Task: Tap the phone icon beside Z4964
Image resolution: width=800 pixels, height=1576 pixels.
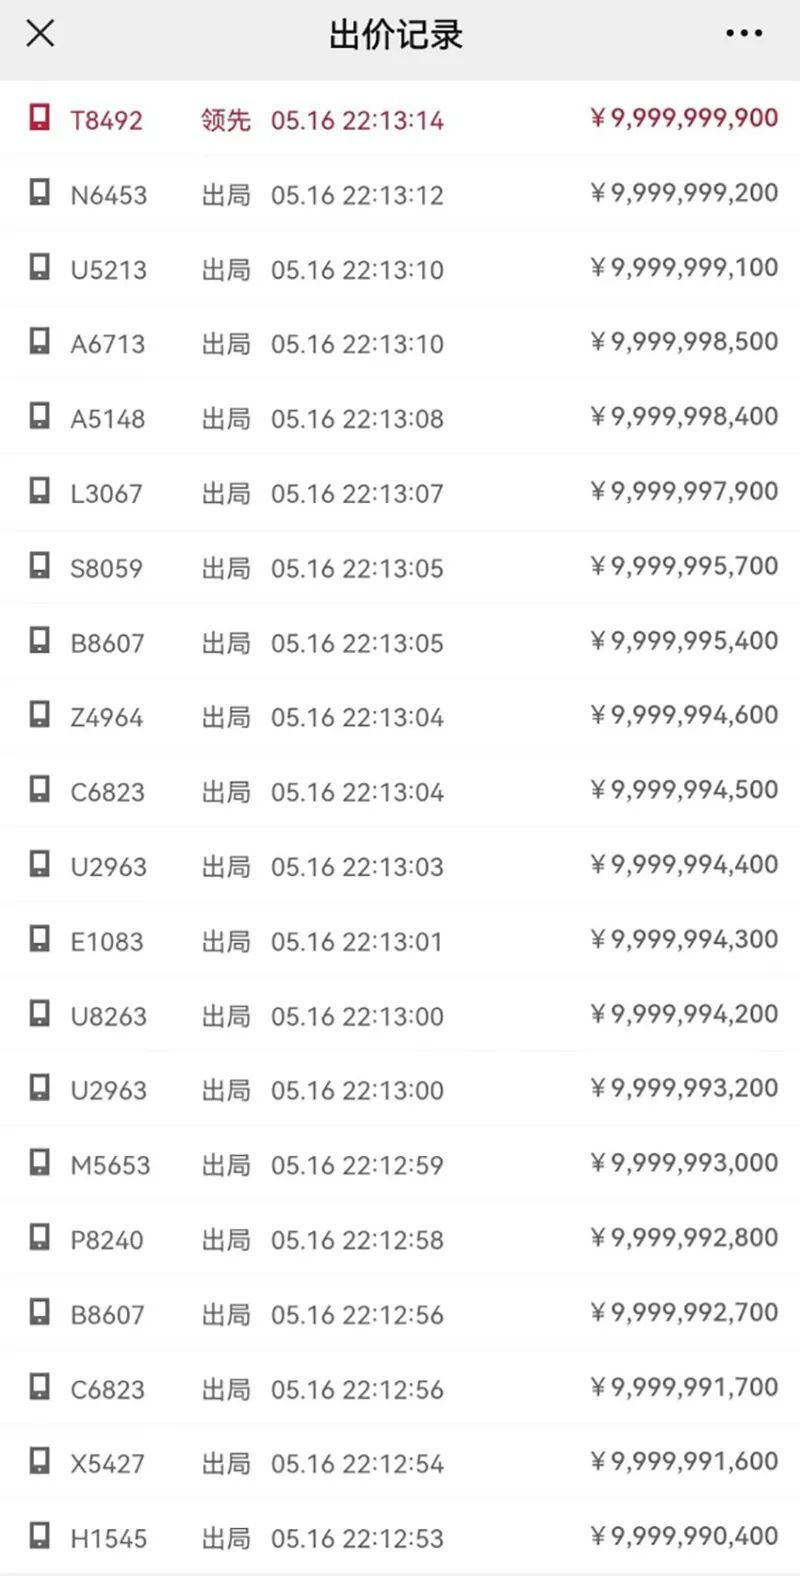Action: tap(39, 716)
